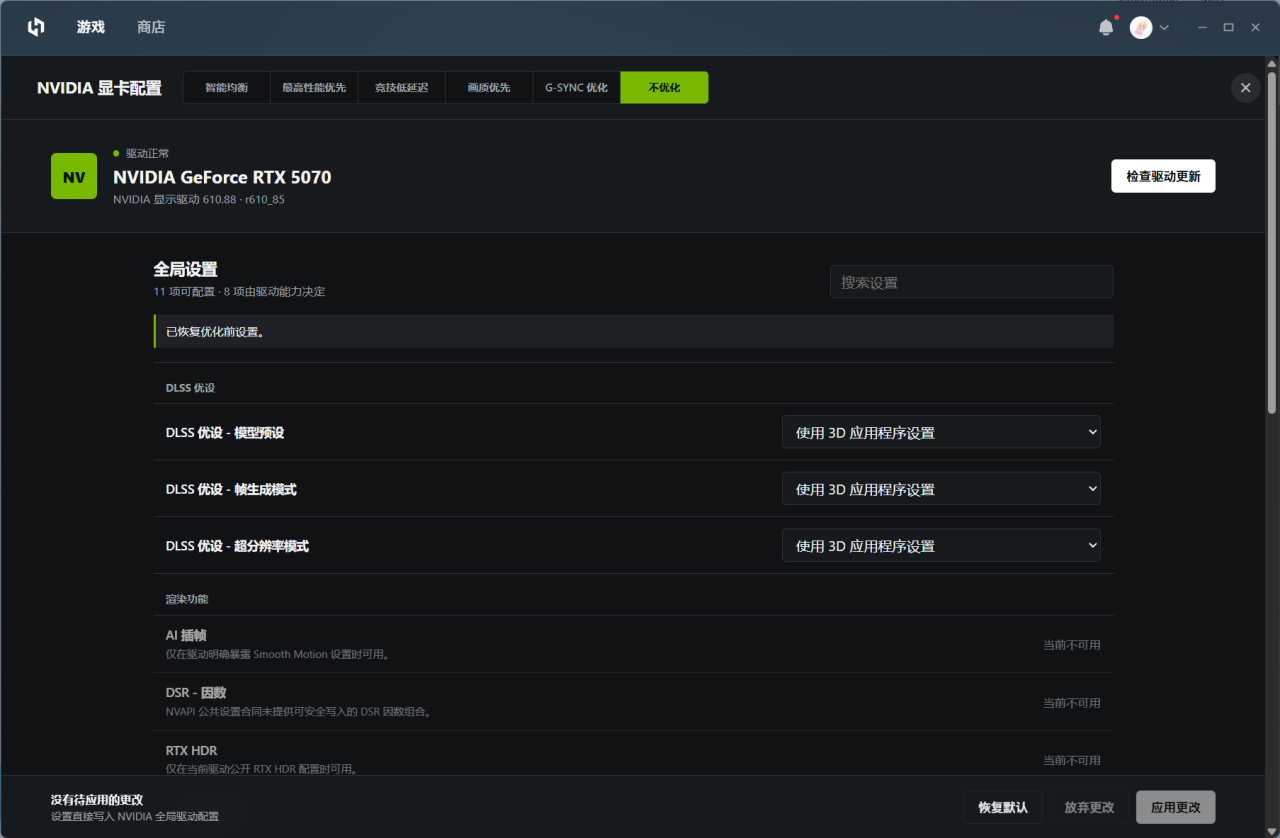Click the 检查驱动更新 button

coord(1163,176)
